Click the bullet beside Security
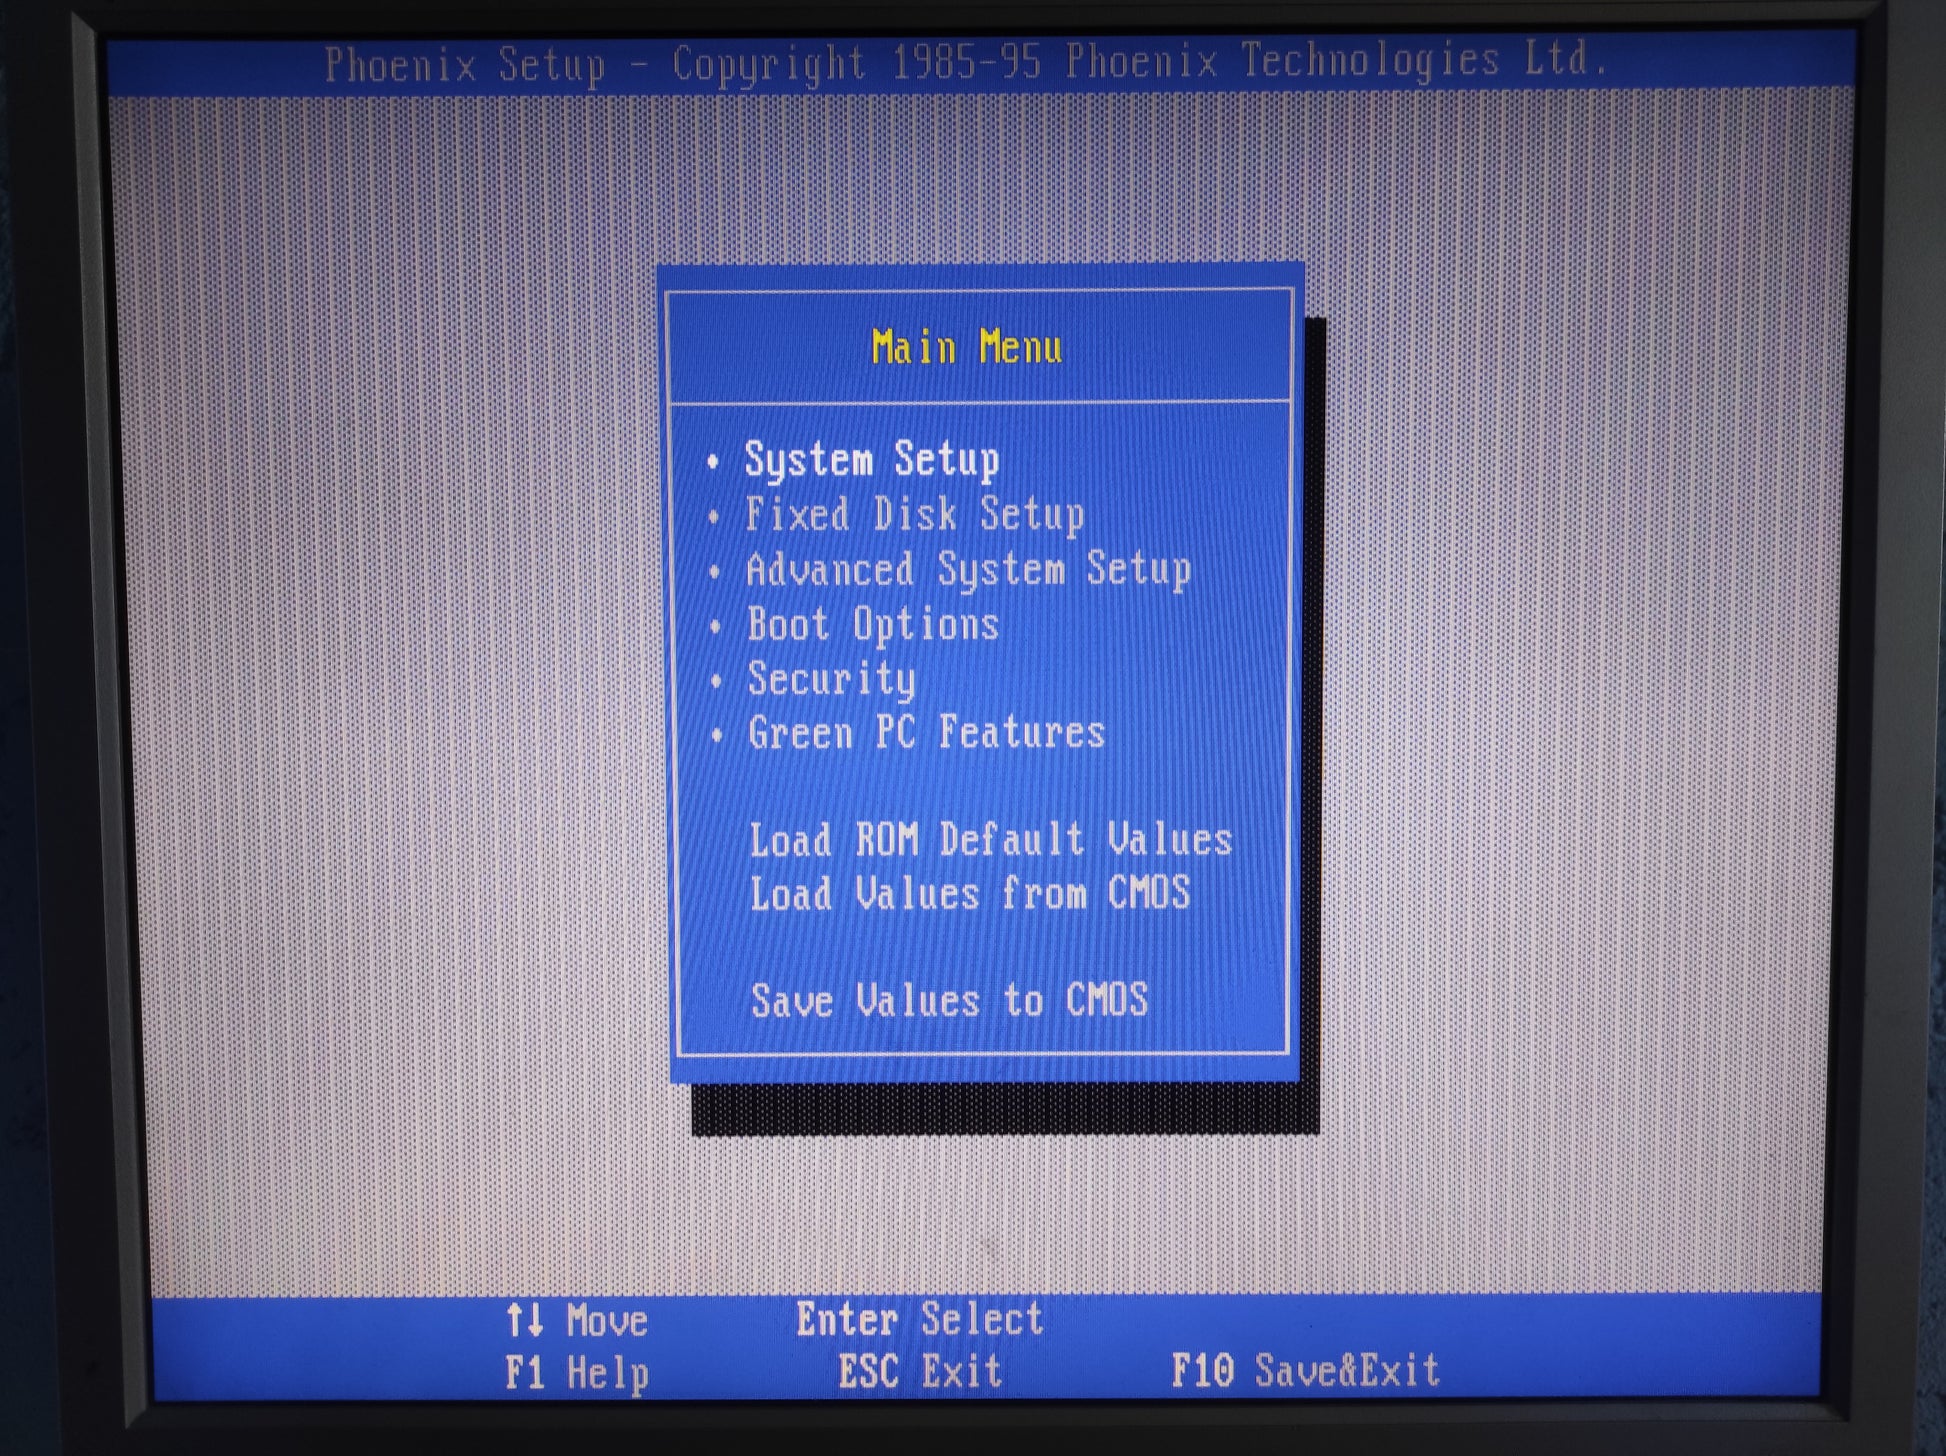Screen dimensions: 1946x1456 (716, 682)
